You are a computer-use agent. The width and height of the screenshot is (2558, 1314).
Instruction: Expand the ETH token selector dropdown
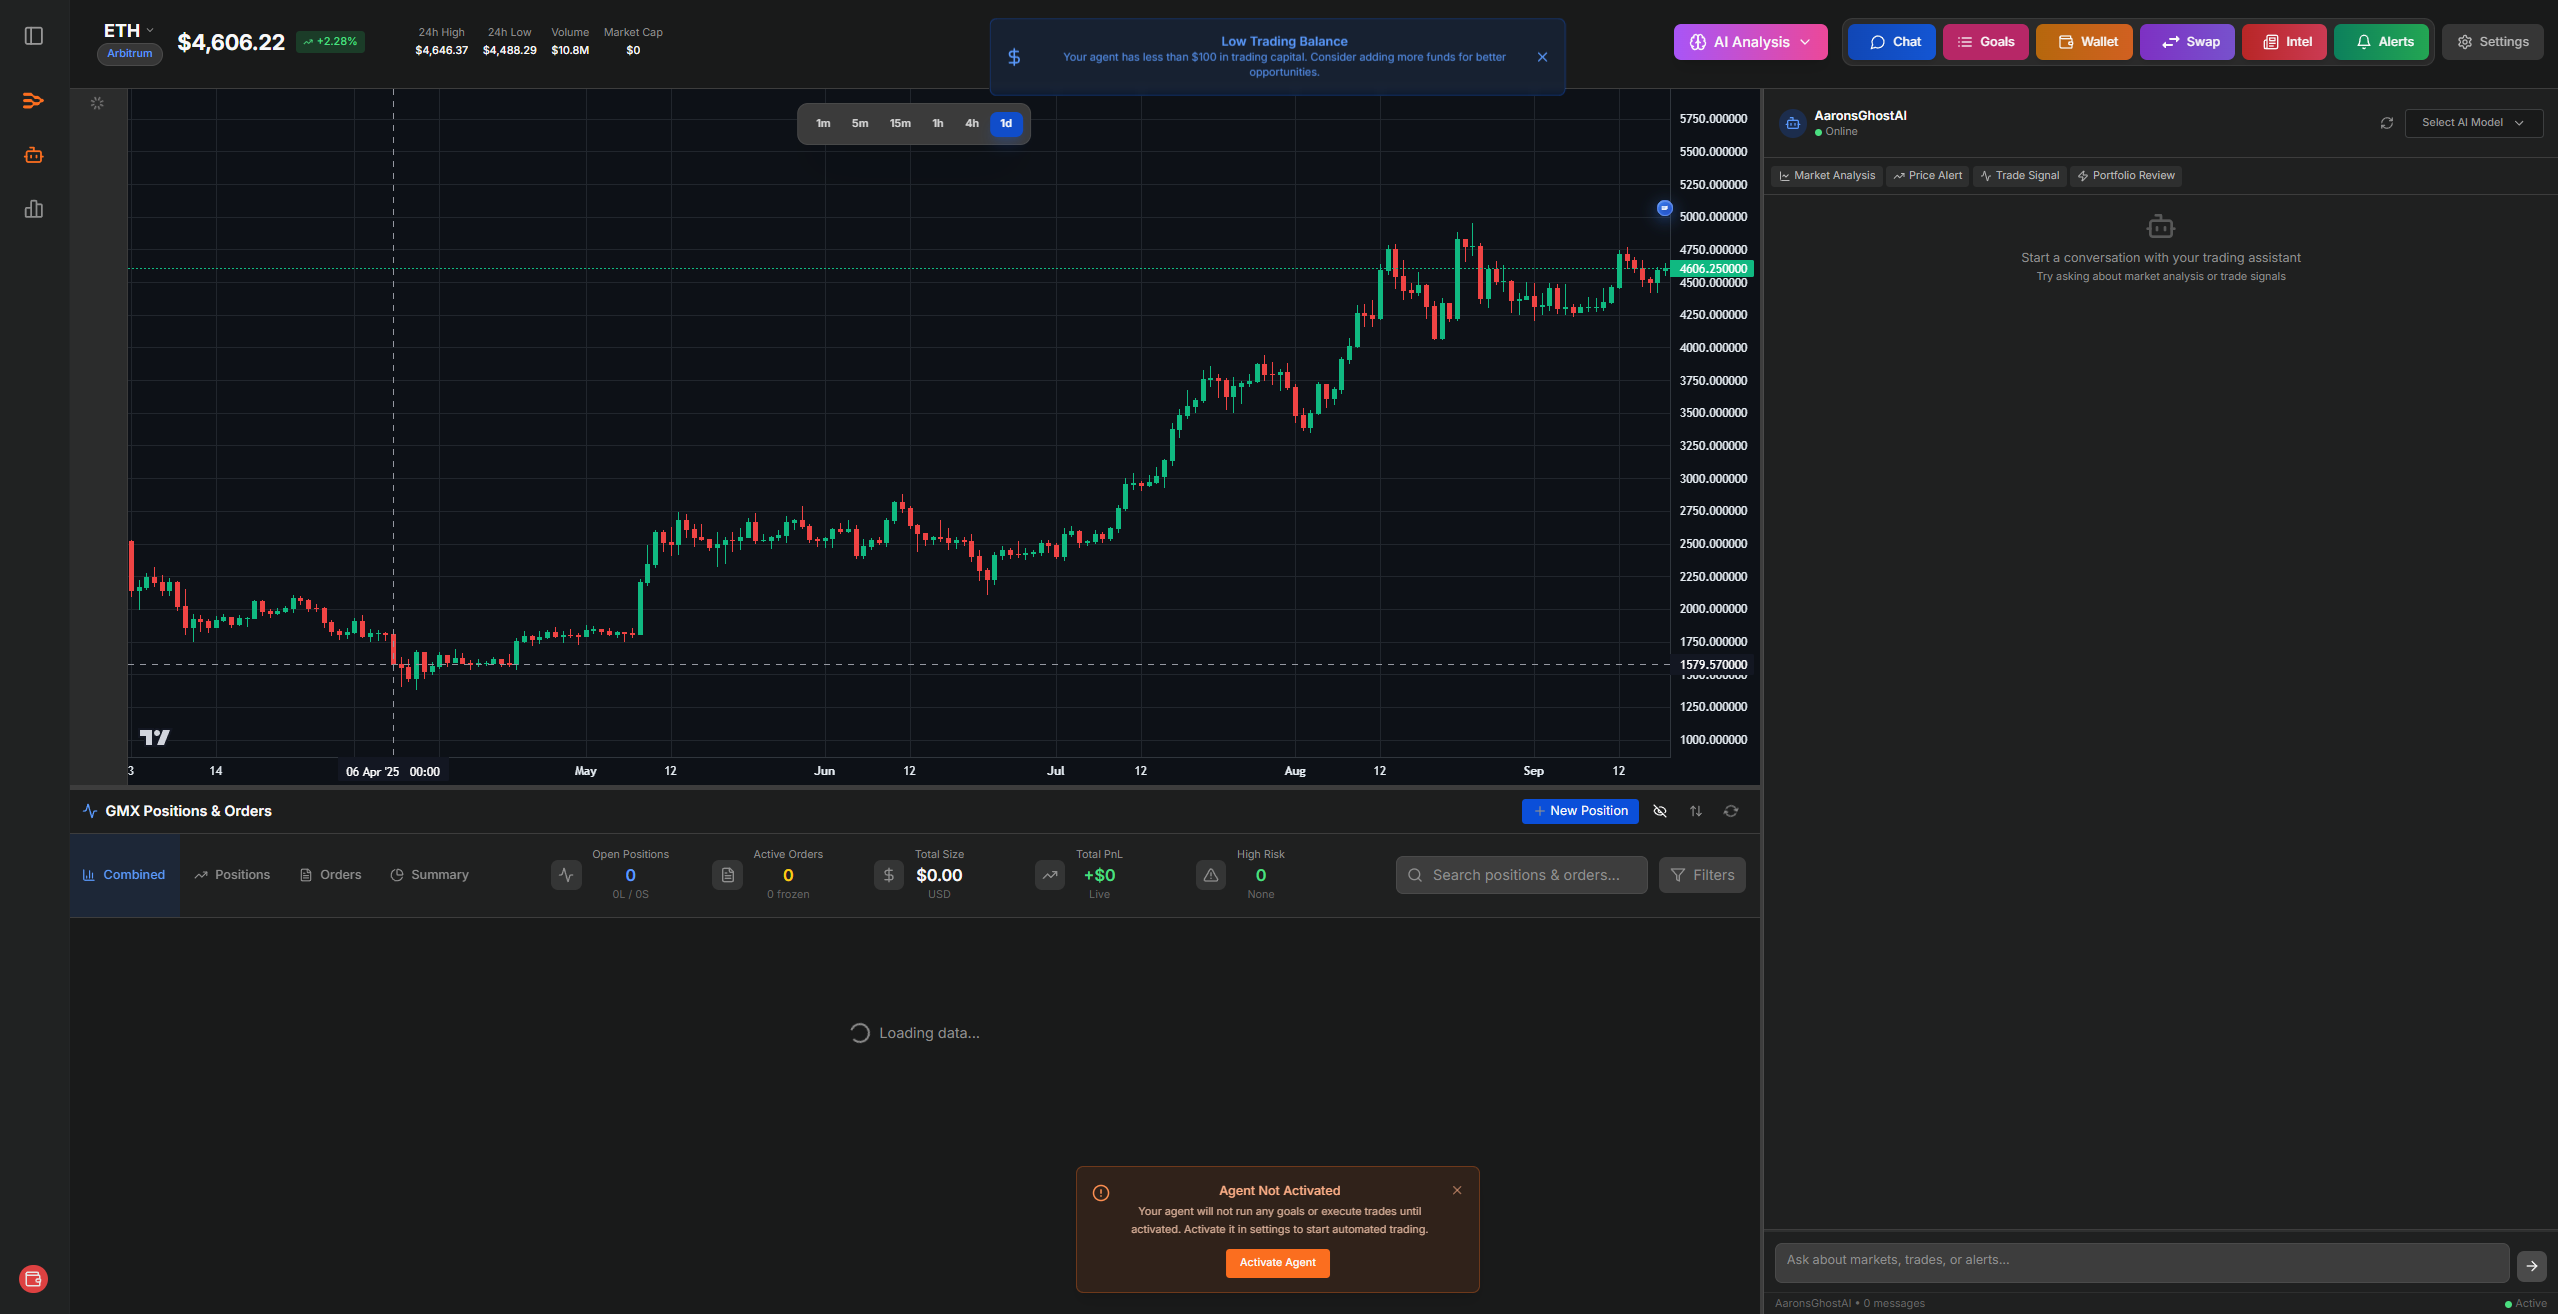pos(129,31)
